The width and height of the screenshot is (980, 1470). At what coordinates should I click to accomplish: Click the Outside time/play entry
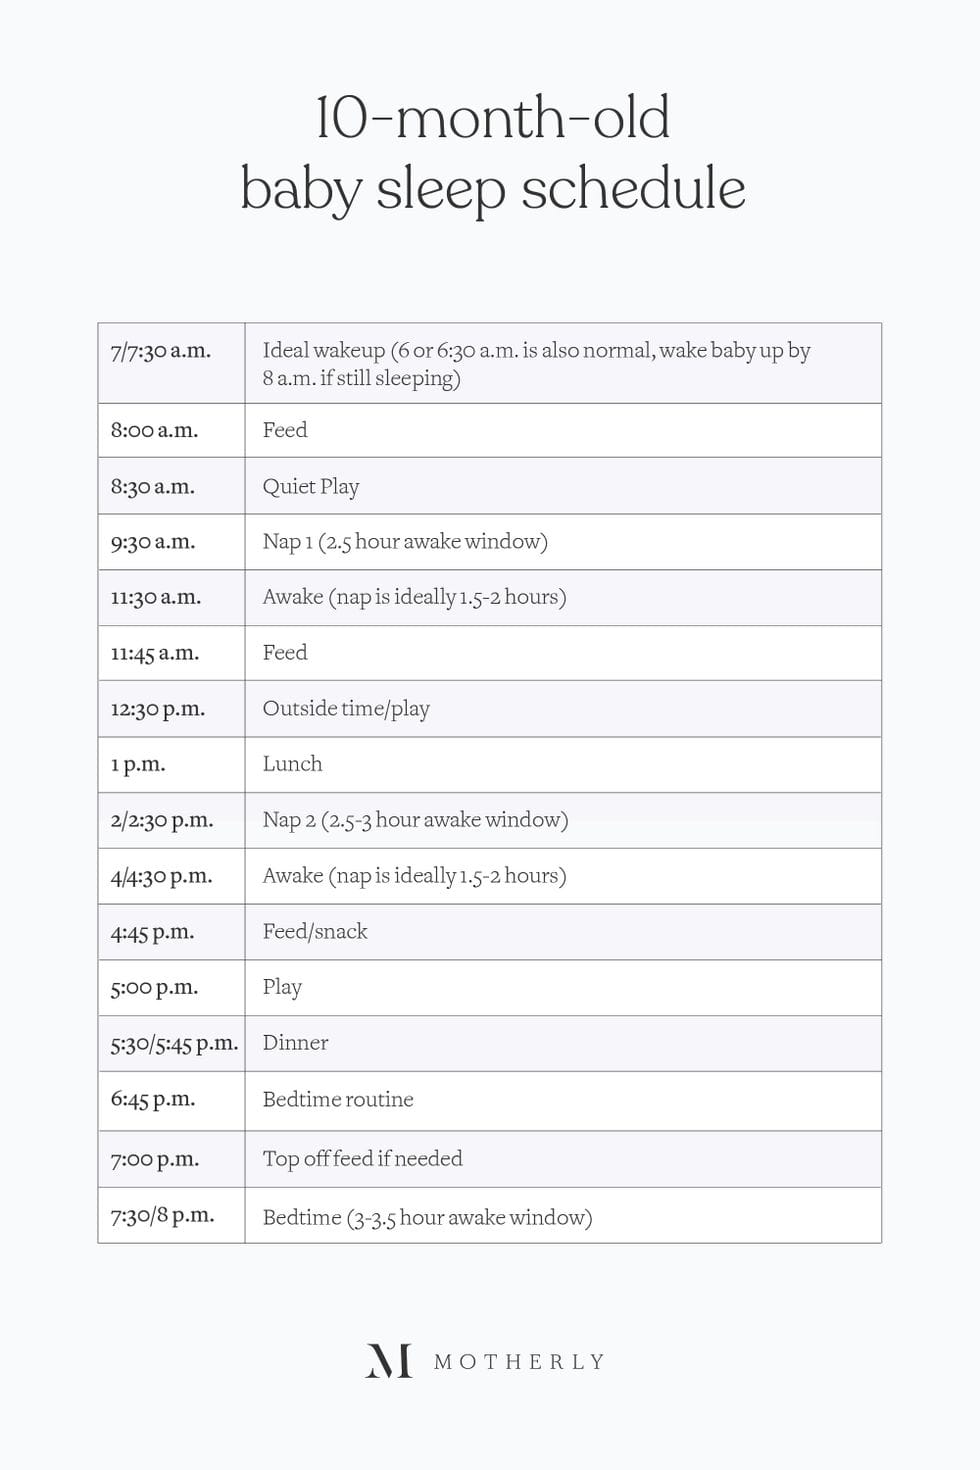[346, 709]
